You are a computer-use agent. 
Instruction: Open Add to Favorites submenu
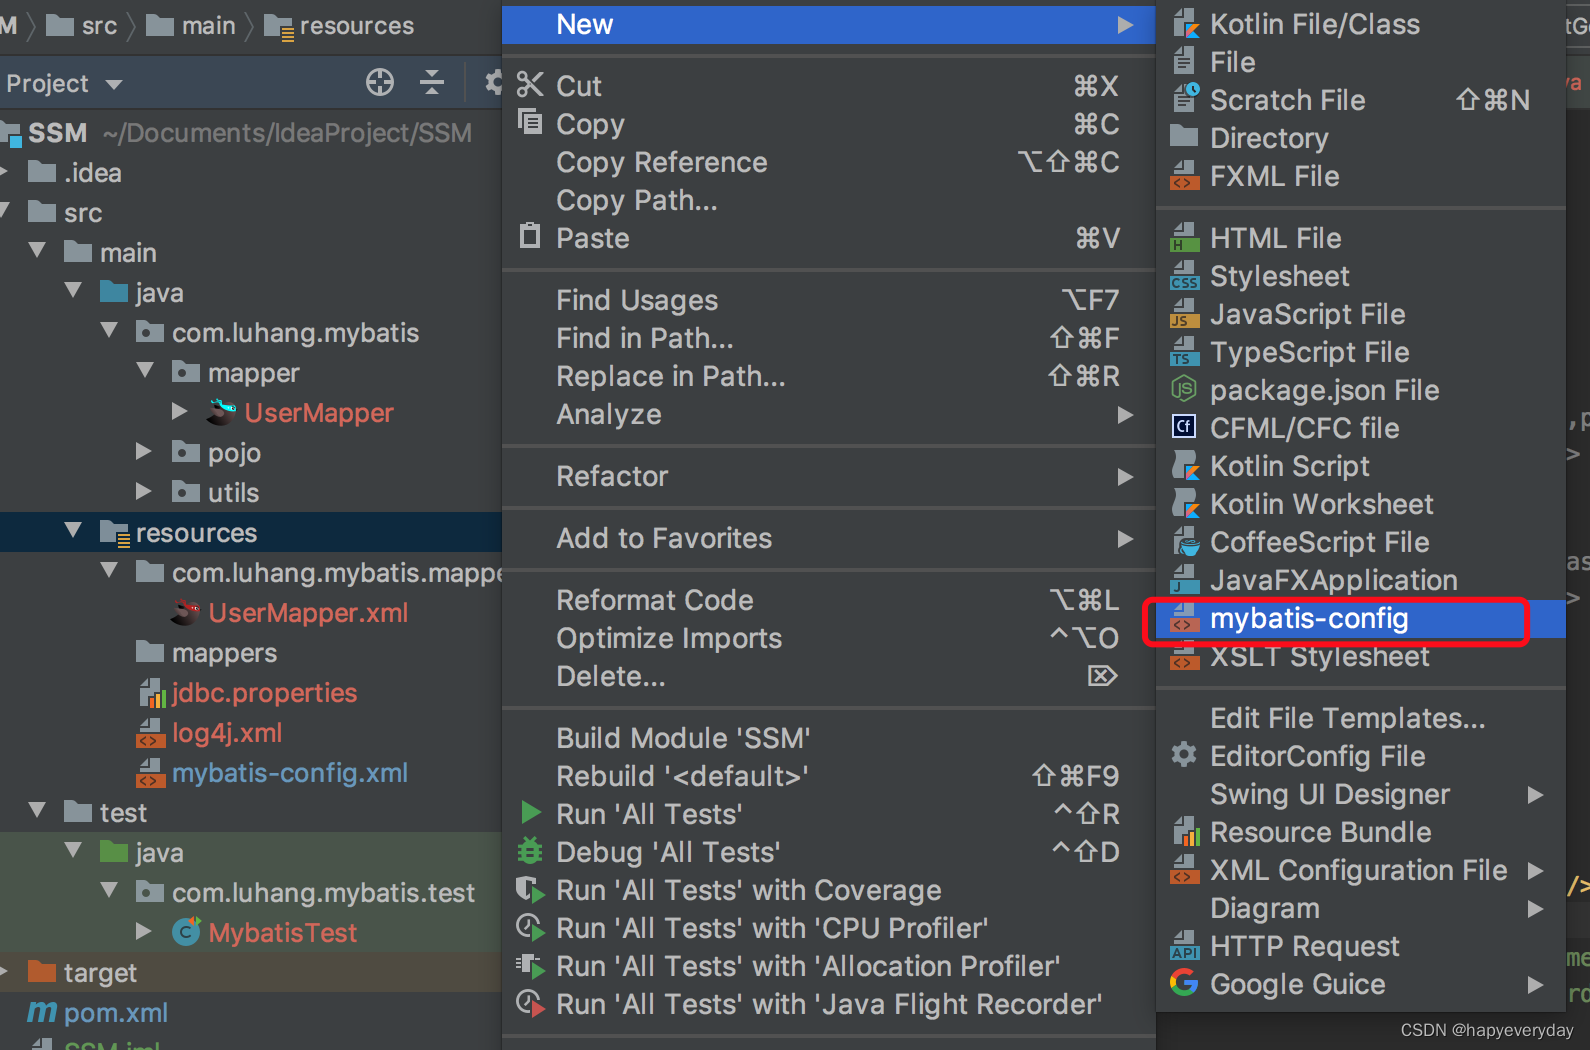[828, 538]
